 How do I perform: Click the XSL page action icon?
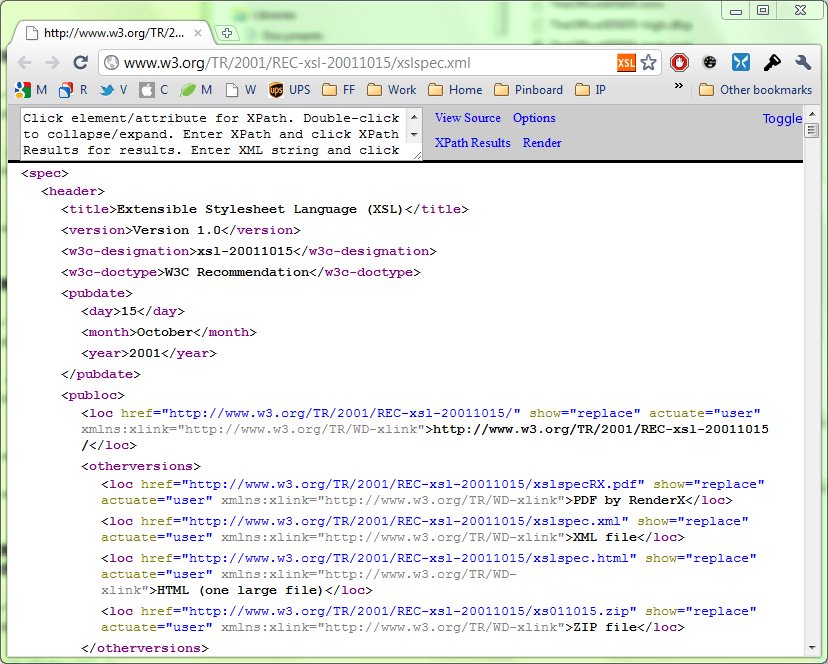[626, 62]
